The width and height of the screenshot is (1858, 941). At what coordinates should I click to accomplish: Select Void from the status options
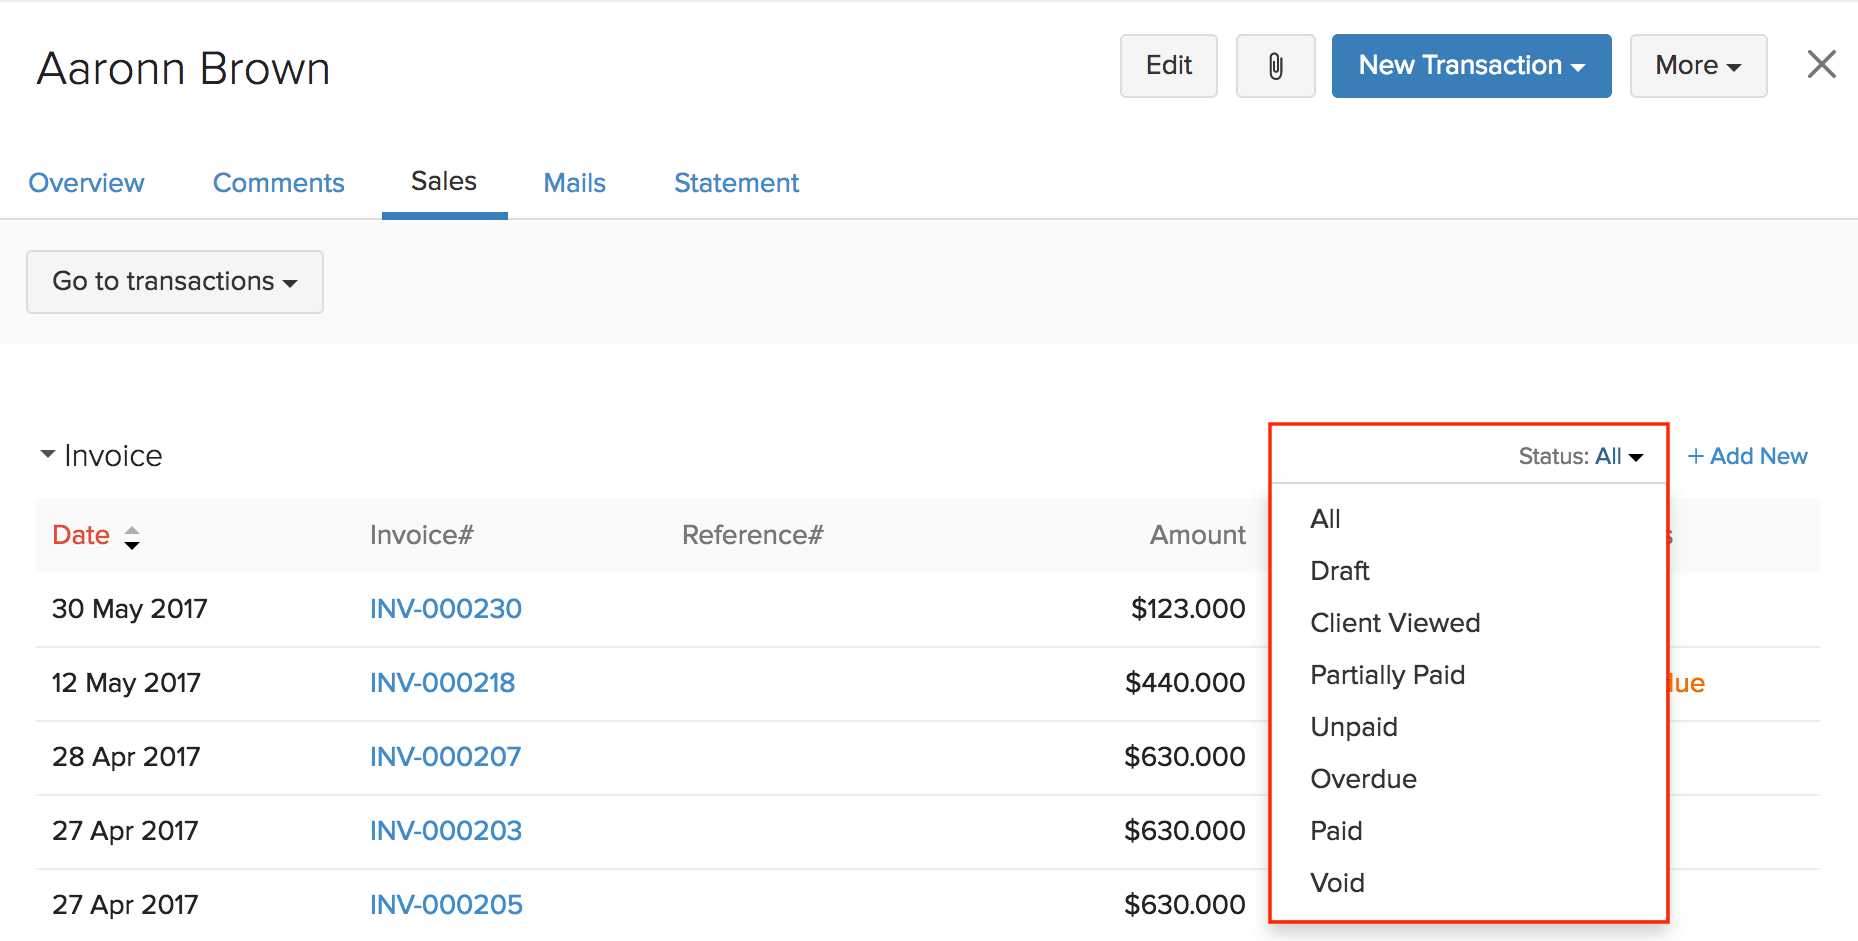click(x=1337, y=883)
